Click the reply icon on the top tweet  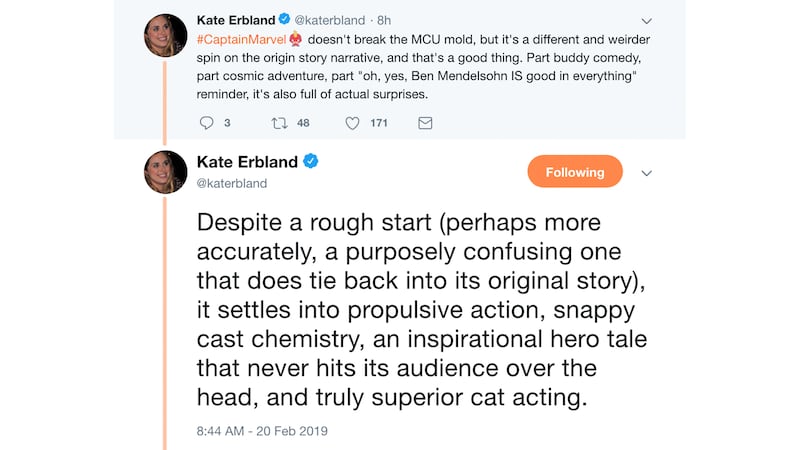(x=207, y=123)
